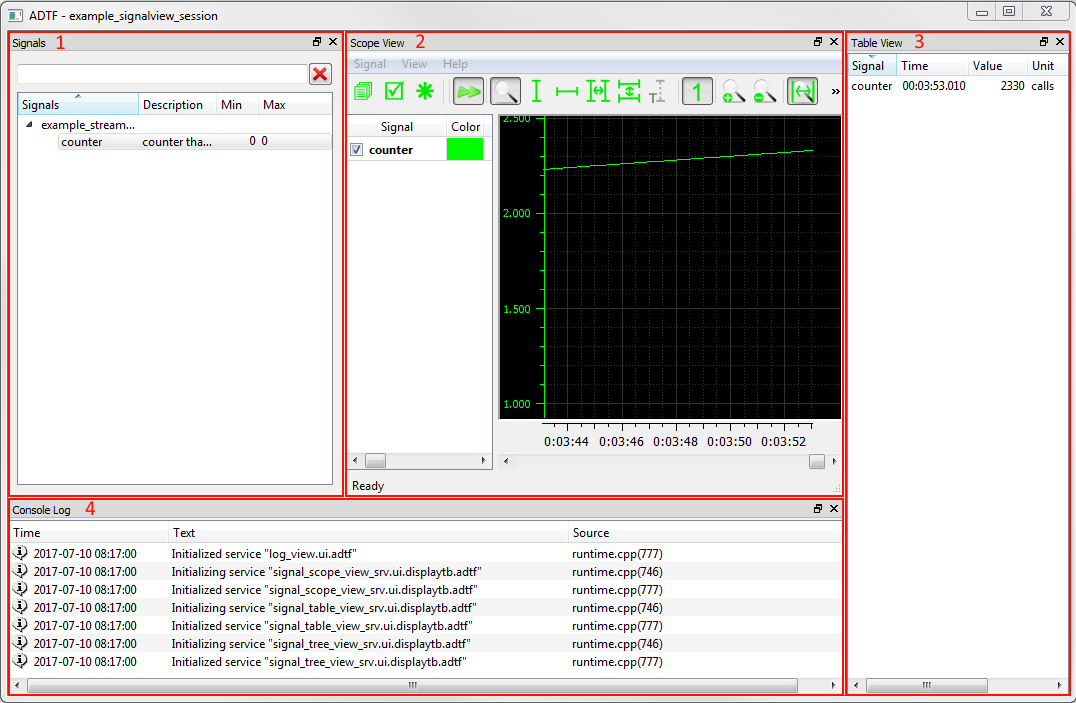
Task: Click Value column header in Table View
Action: (x=997, y=66)
